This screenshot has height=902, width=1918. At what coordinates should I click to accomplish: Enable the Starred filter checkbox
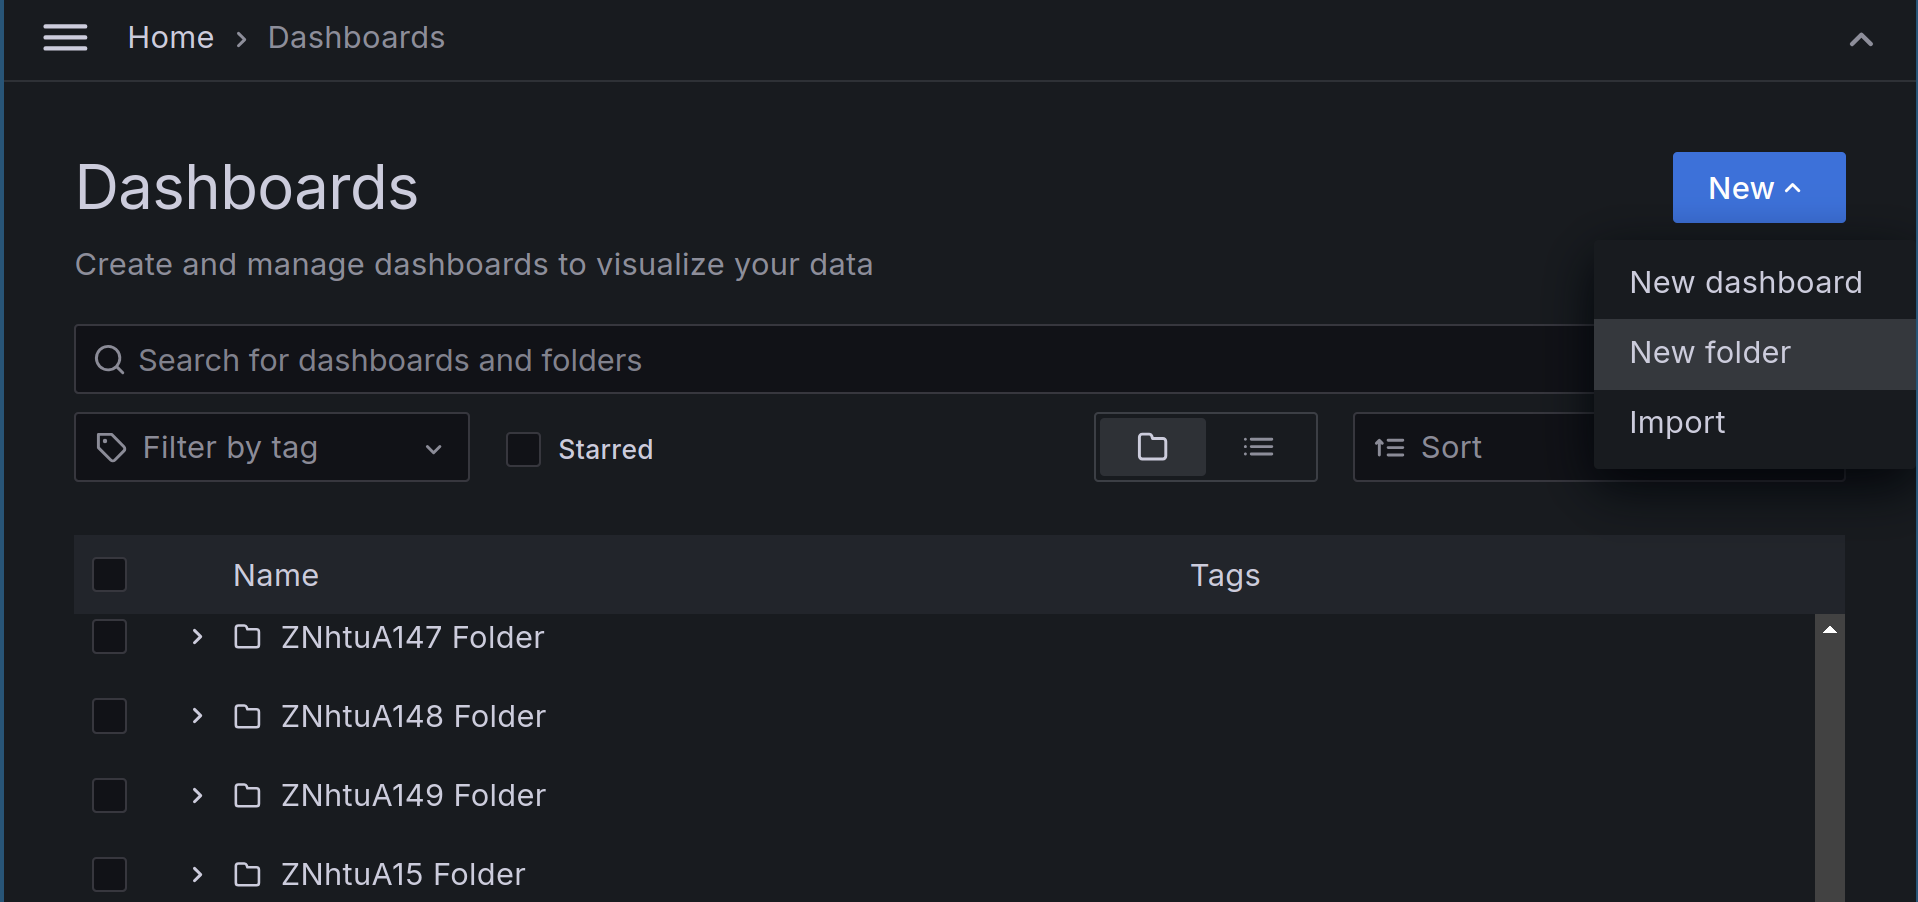(523, 449)
